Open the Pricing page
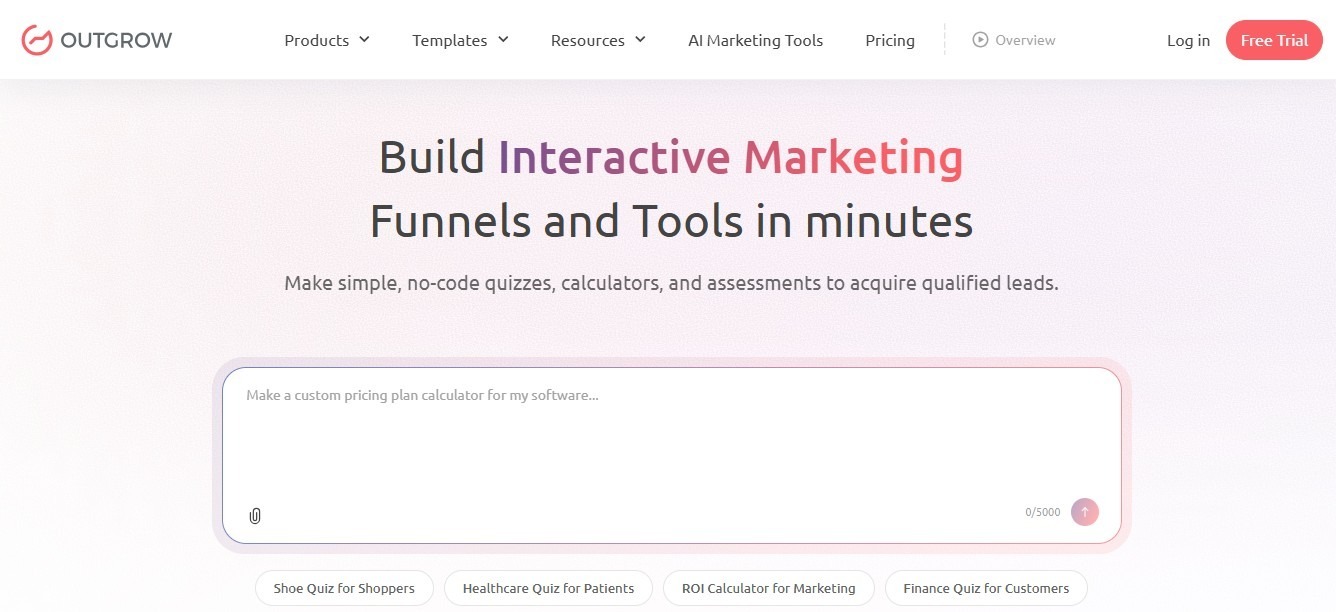The image size is (1336, 612). (889, 41)
